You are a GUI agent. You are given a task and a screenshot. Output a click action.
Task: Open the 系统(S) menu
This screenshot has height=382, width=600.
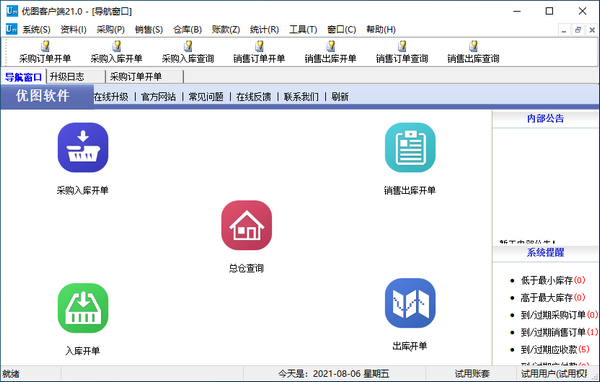tap(36, 29)
